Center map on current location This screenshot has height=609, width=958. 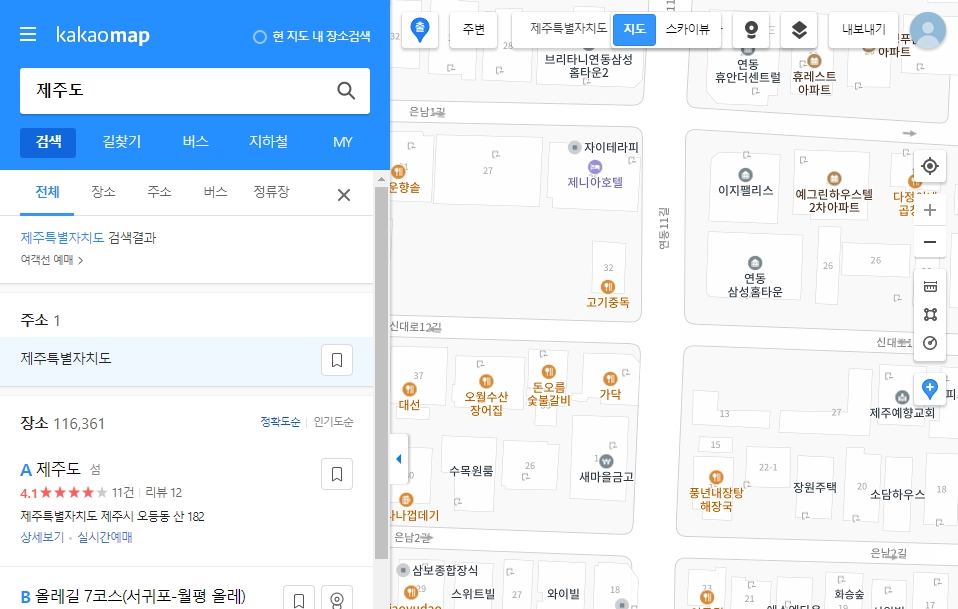(x=930, y=166)
